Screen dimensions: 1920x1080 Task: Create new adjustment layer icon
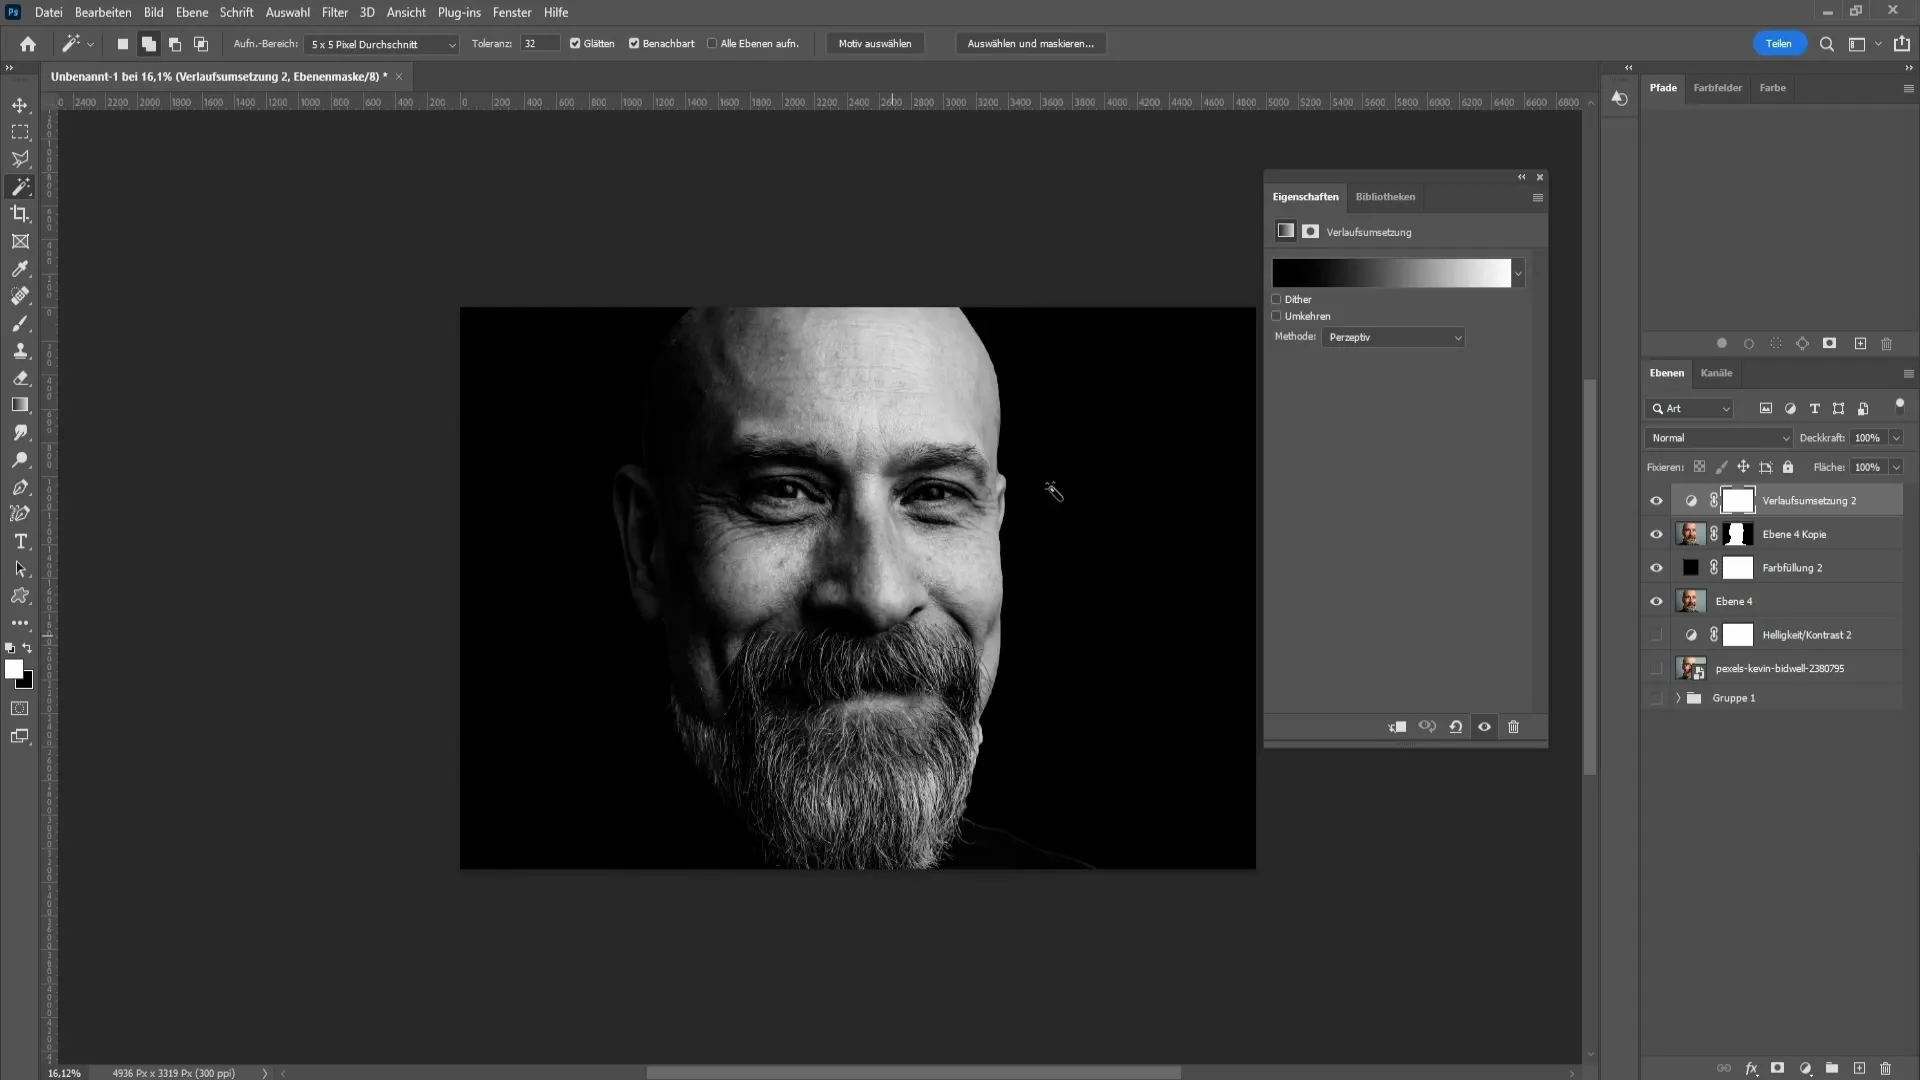(x=1805, y=1068)
